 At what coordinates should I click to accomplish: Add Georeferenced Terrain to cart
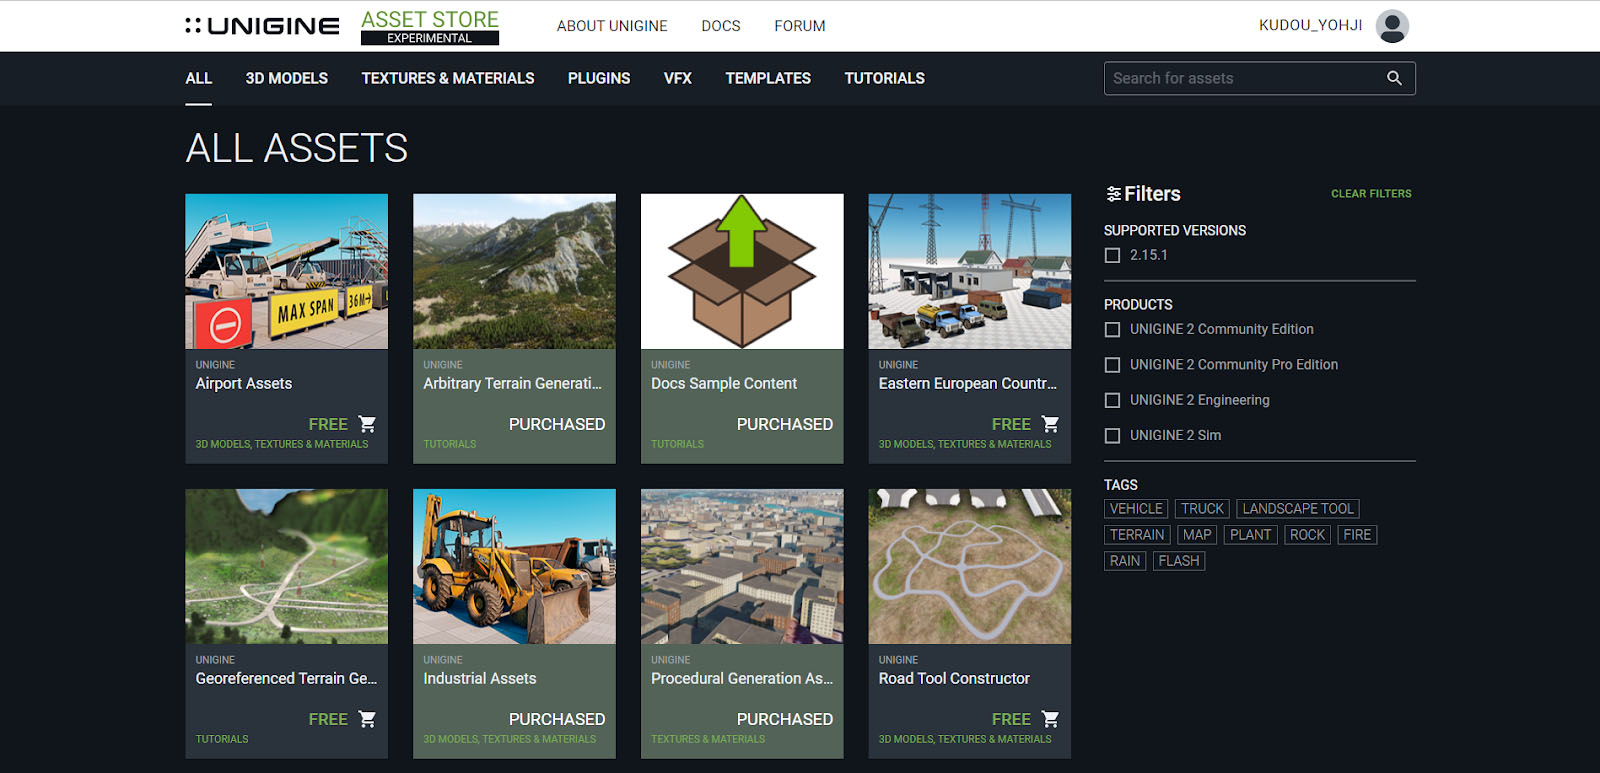(x=367, y=719)
